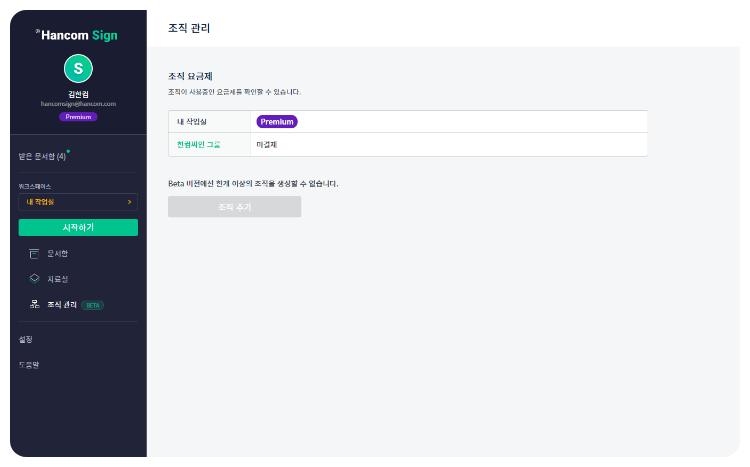
Task: Open the 자료실 menu item
Action: point(57,279)
